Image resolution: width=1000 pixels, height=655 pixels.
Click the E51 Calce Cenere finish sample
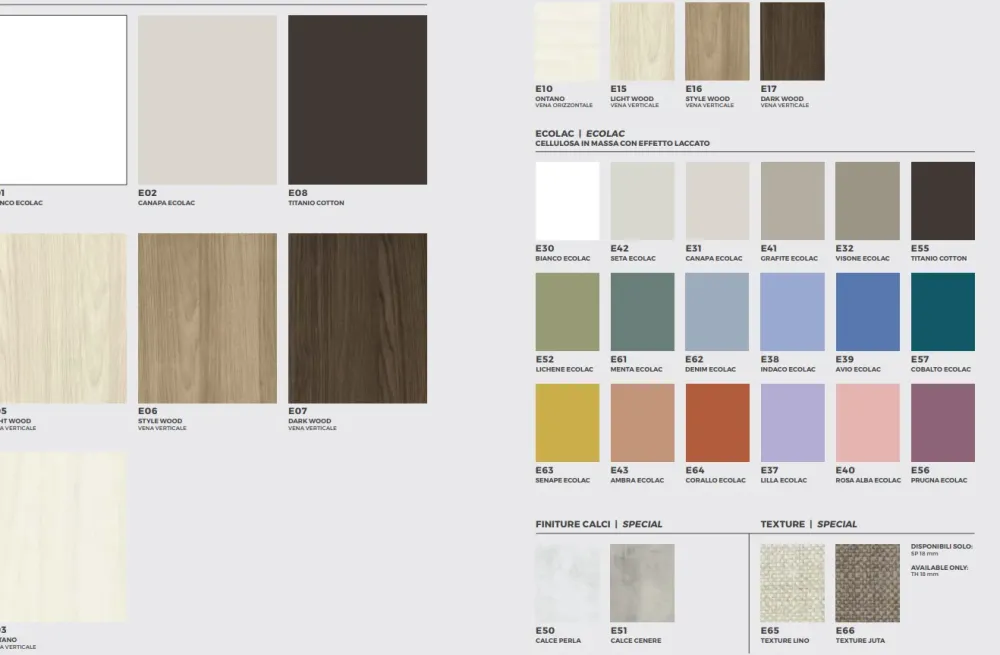(642, 583)
